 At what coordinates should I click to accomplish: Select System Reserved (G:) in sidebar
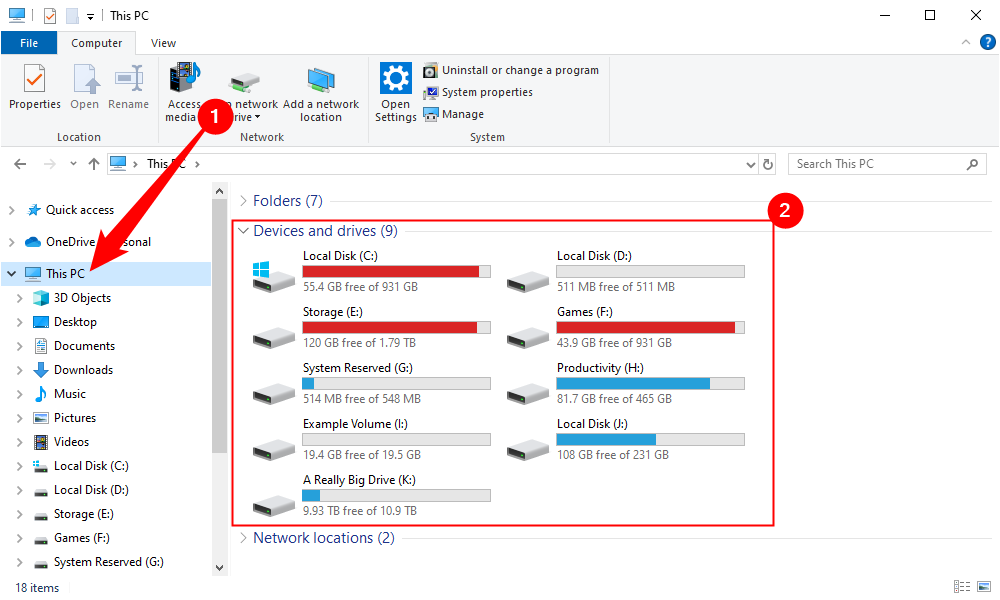pyautogui.click(x=108, y=562)
